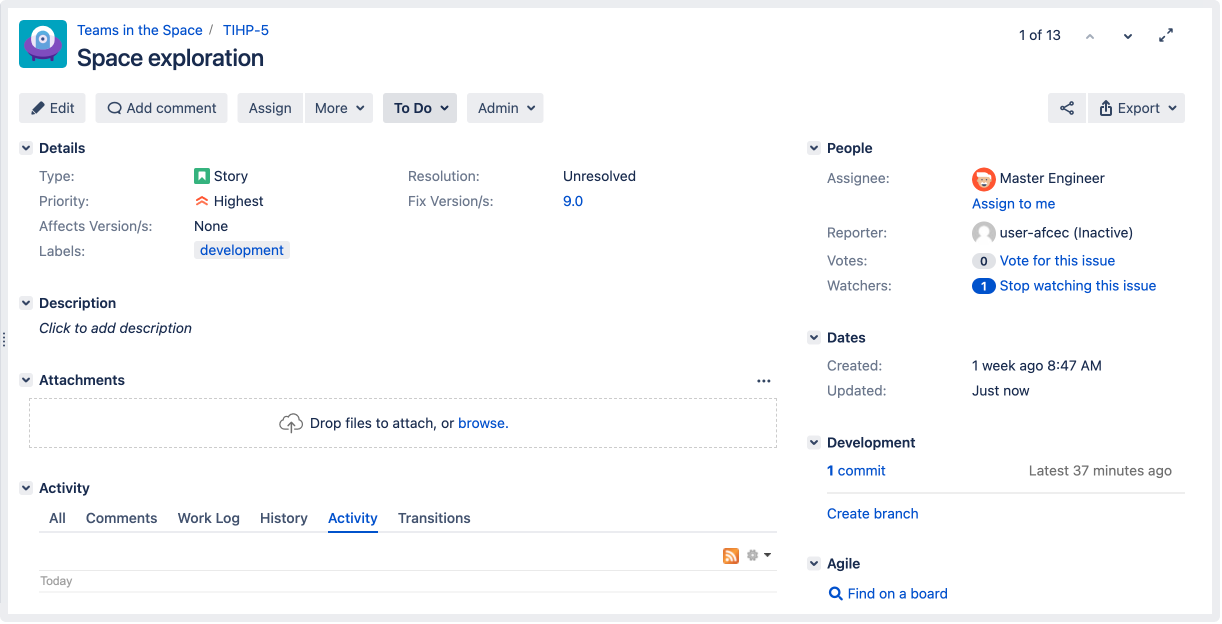The image size is (1222, 624).
Task: Click the Assign to me link
Action: (1013, 204)
